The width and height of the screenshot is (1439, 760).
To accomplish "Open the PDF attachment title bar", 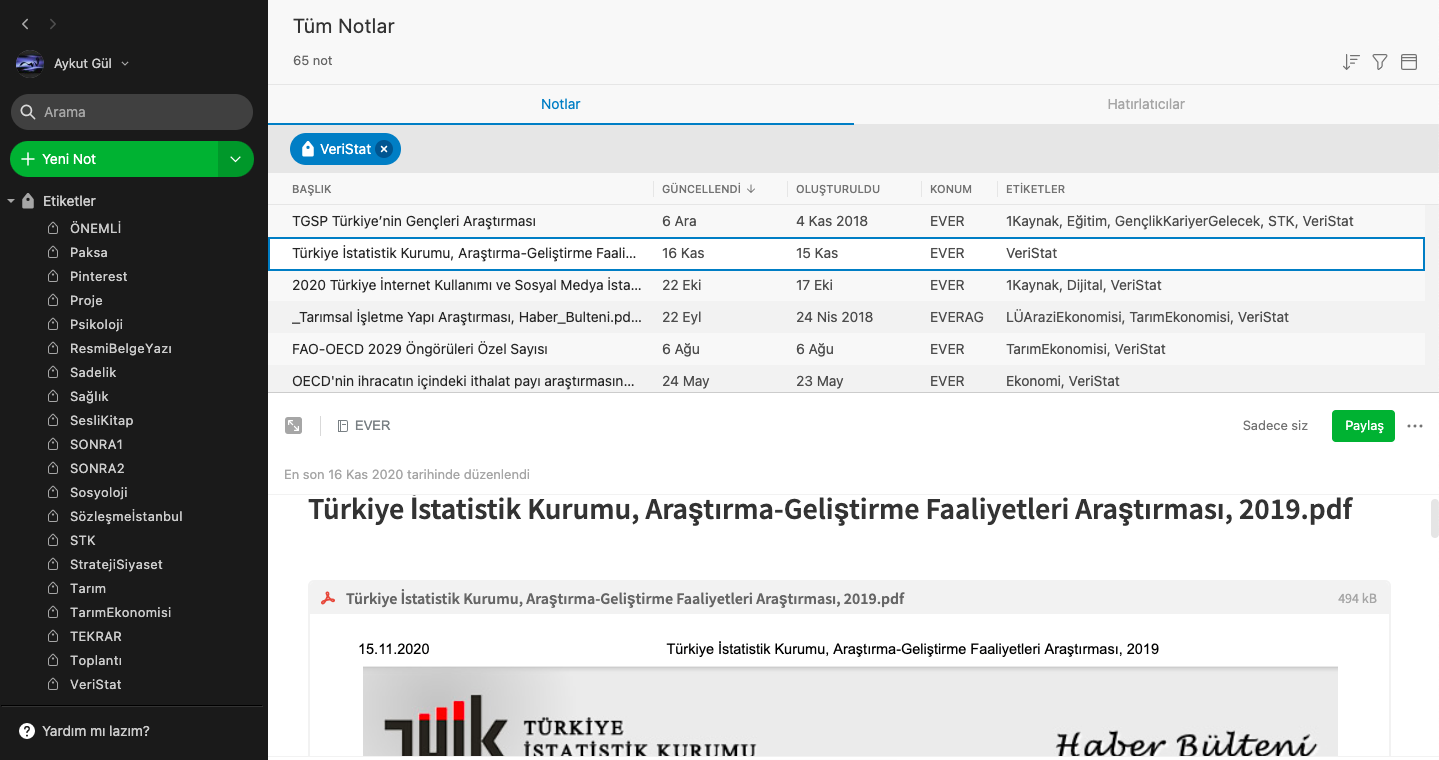I will (x=849, y=599).
